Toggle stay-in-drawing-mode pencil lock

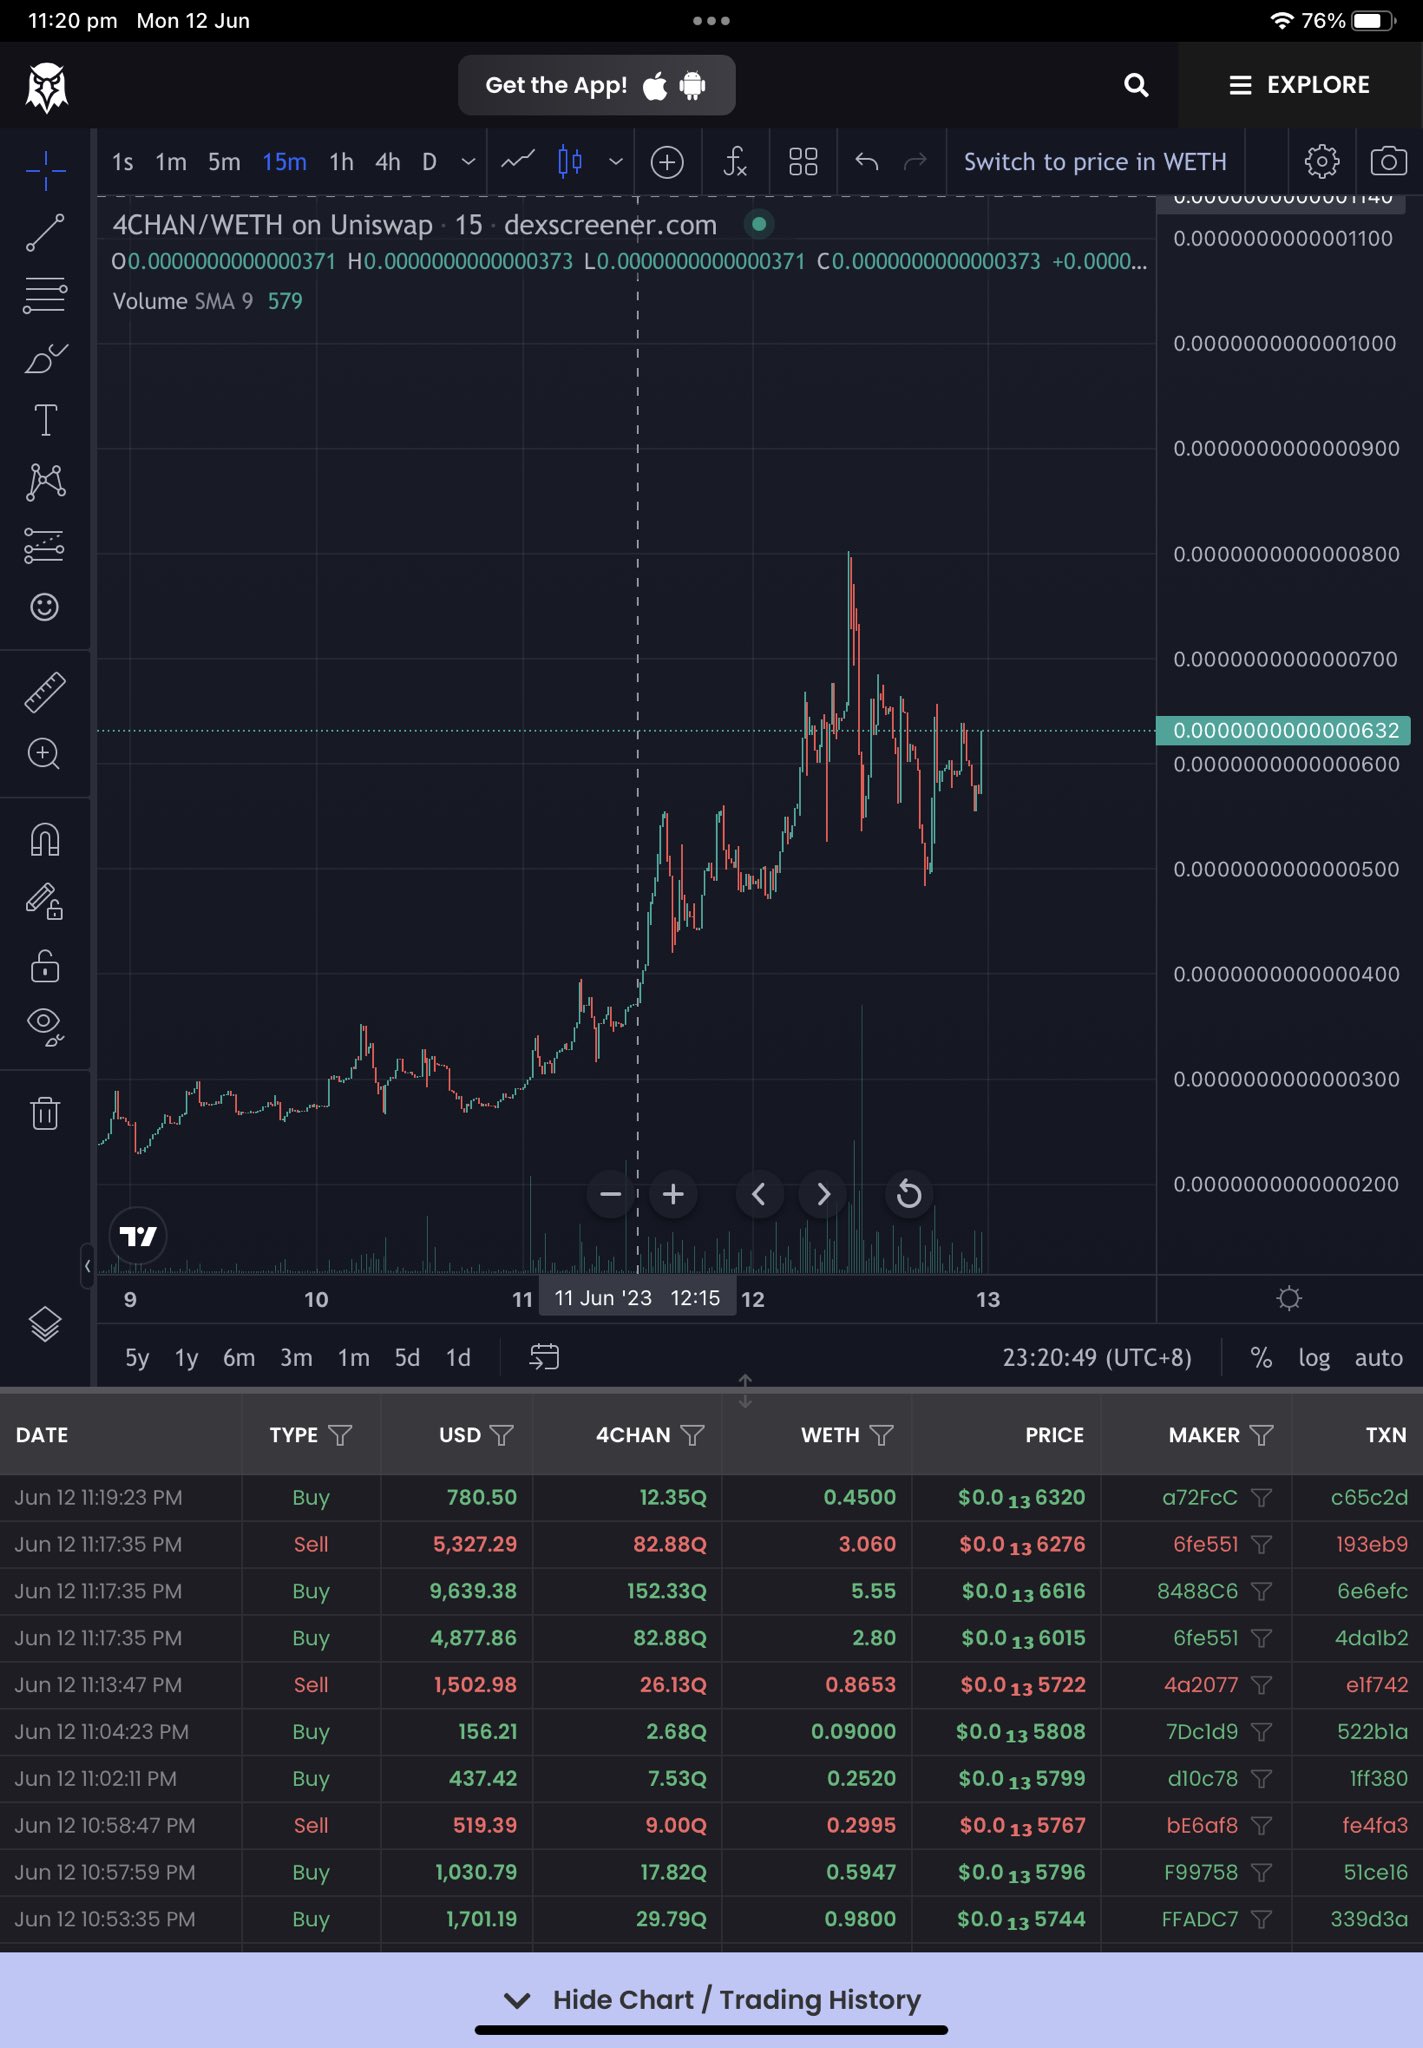(x=45, y=901)
